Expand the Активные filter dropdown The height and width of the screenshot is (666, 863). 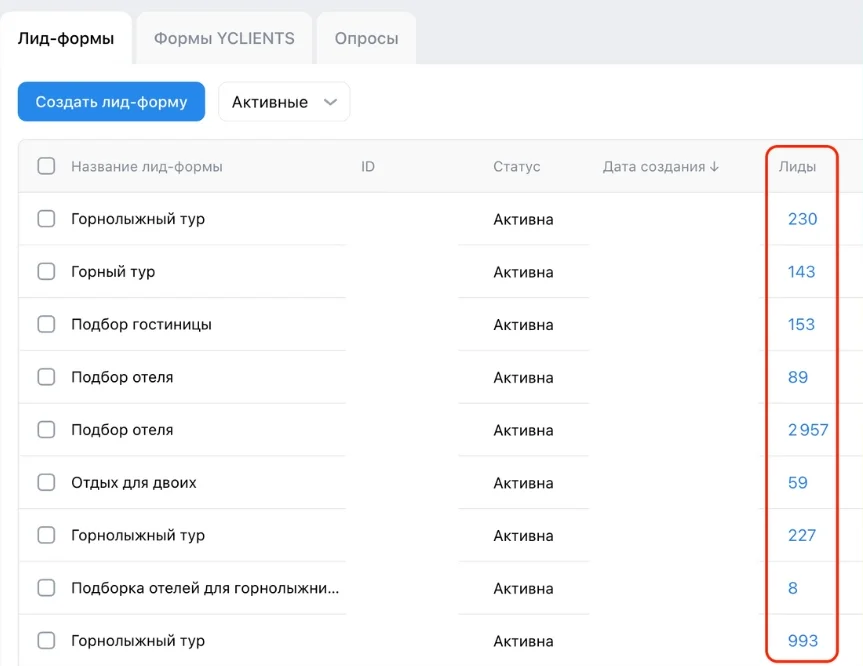tap(284, 102)
